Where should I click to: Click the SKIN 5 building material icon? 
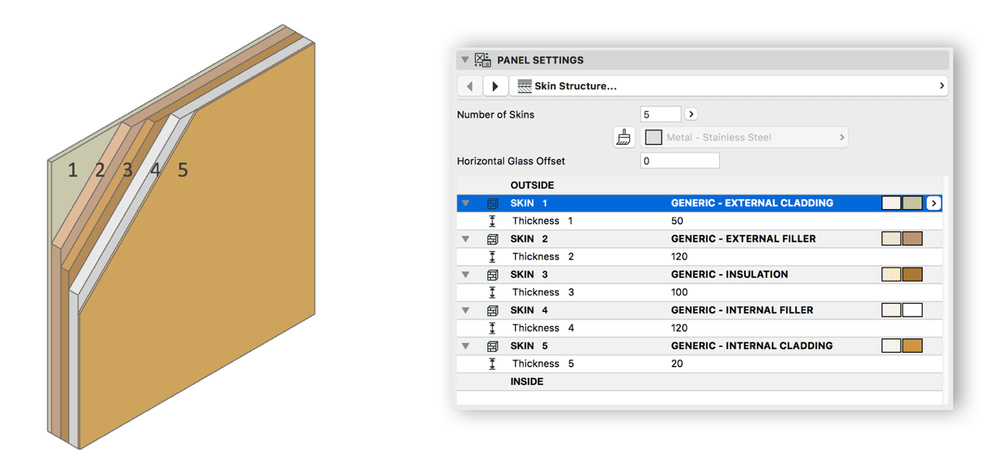point(492,346)
